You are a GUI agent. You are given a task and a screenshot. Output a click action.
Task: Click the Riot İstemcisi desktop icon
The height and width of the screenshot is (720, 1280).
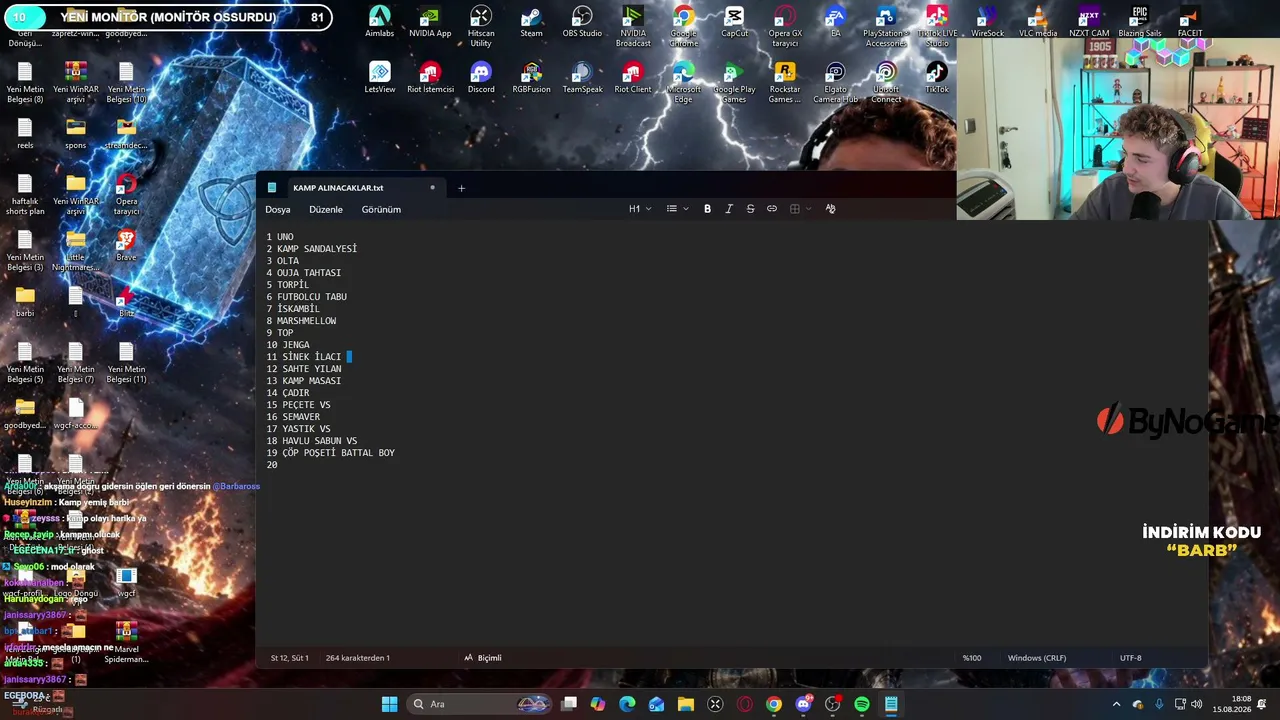tap(430, 78)
